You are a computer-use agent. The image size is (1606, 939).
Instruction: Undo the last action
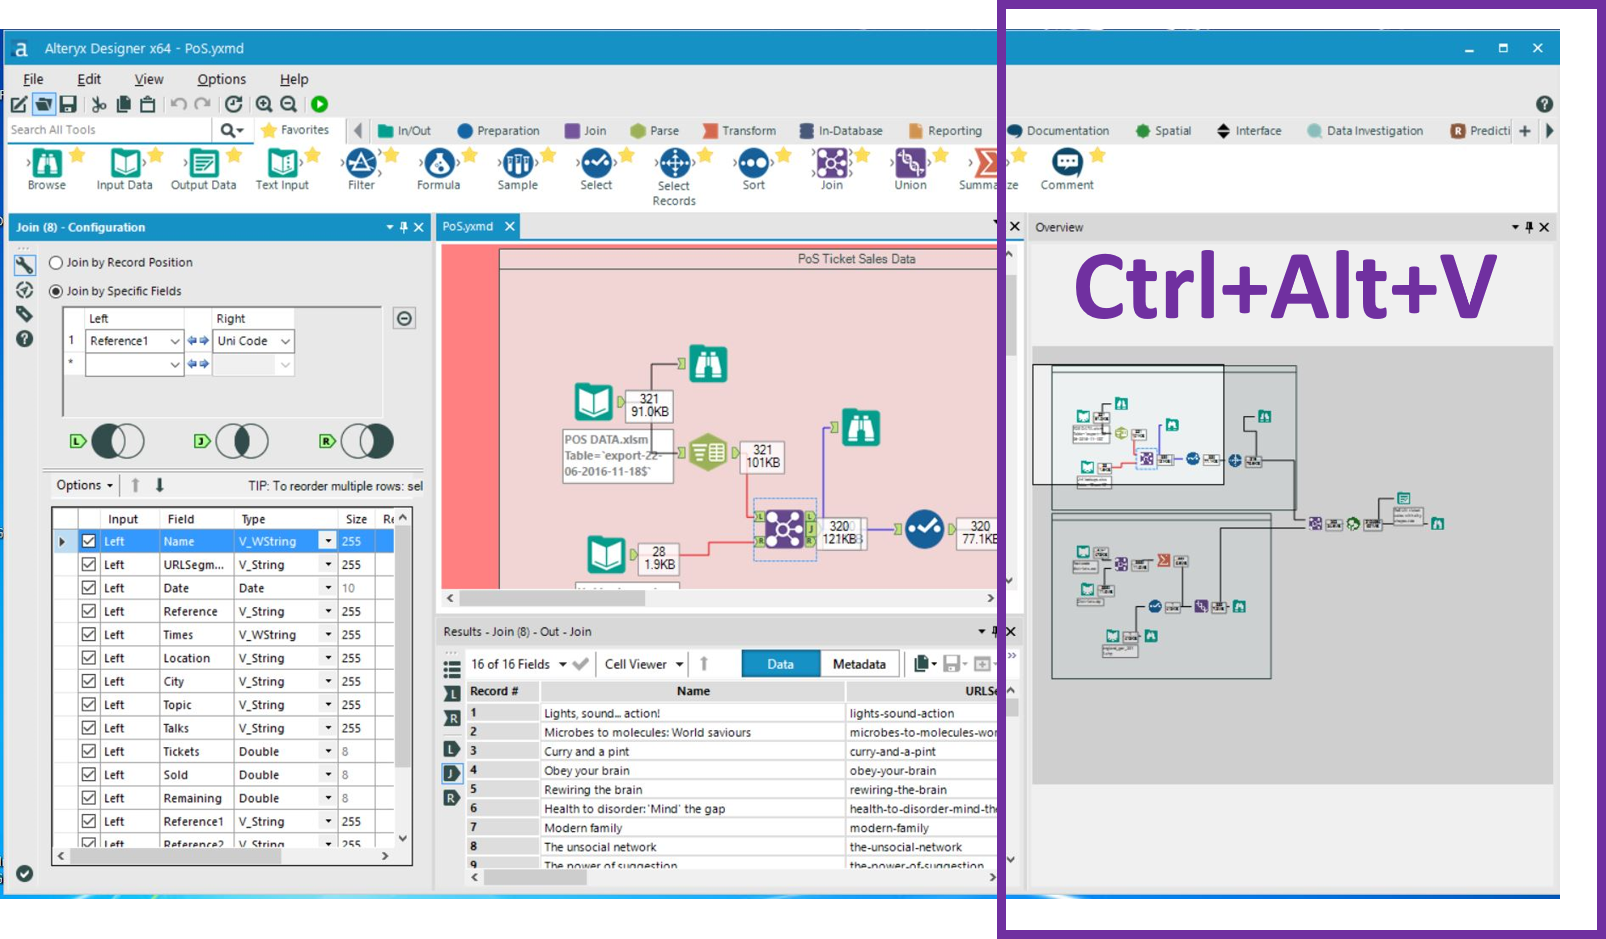point(178,104)
